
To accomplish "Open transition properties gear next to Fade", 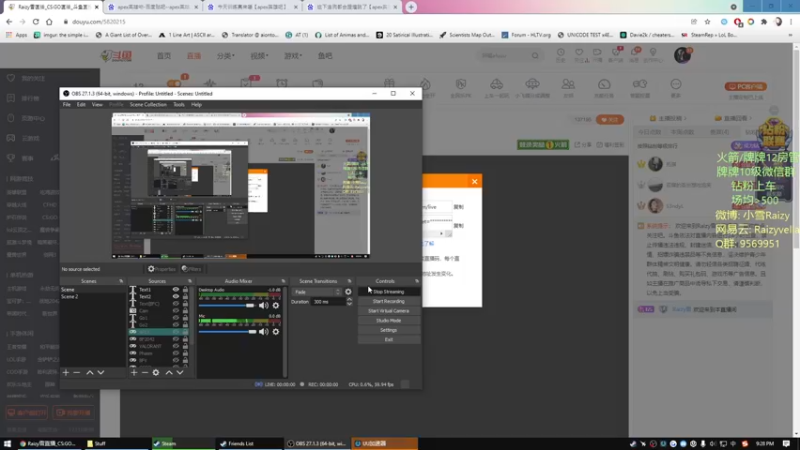I will pos(348,292).
